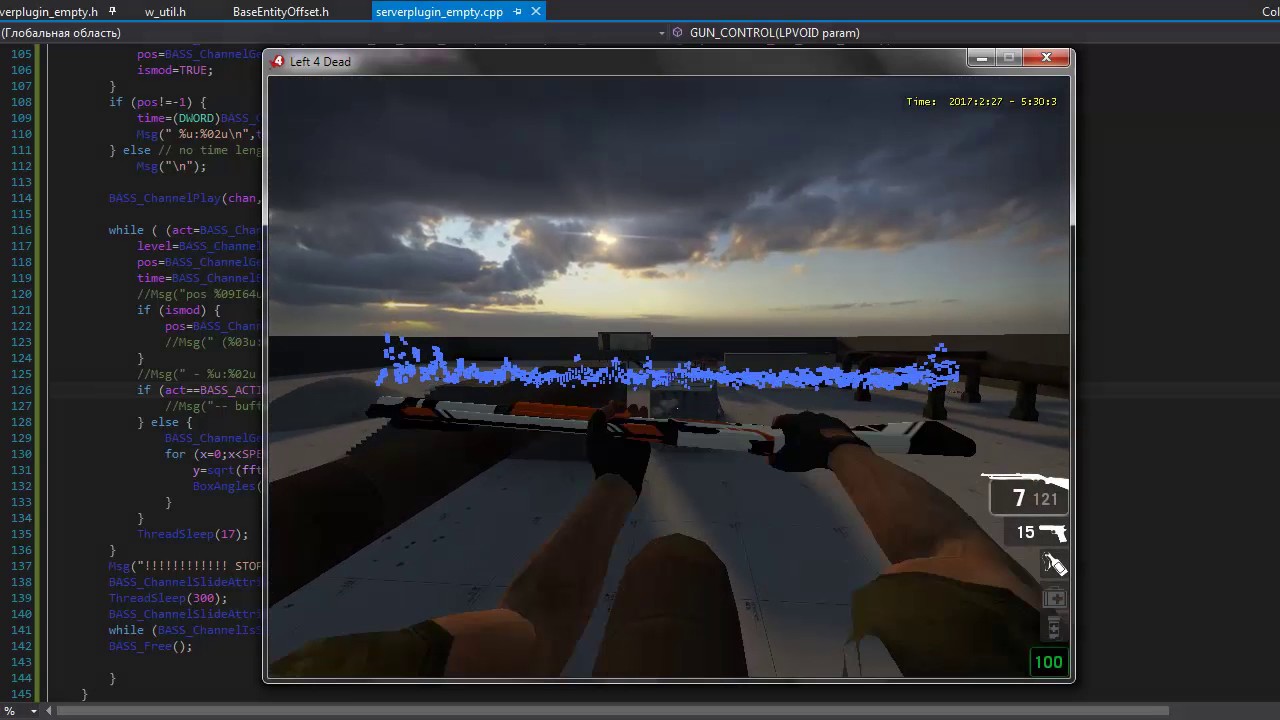
Task: Click the editor horizontal scrollbar thumb
Action: [612, 711]
